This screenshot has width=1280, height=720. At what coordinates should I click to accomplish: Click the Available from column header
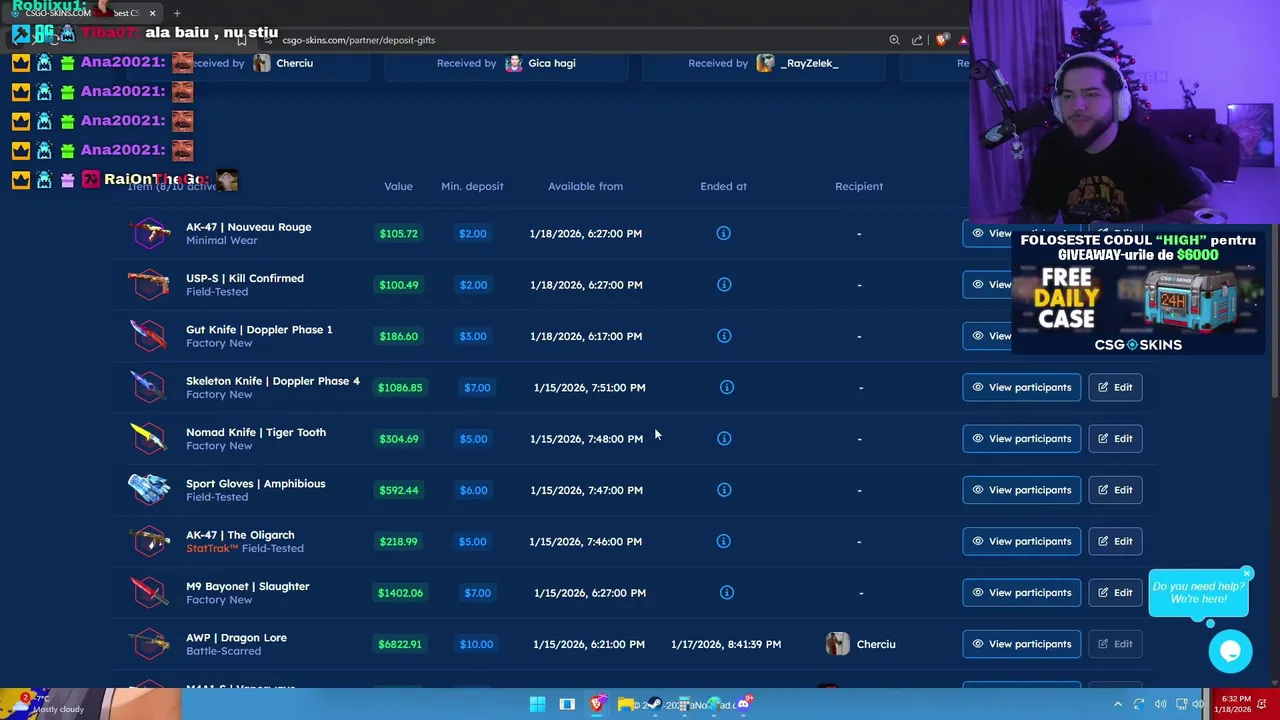pos(585,186)
